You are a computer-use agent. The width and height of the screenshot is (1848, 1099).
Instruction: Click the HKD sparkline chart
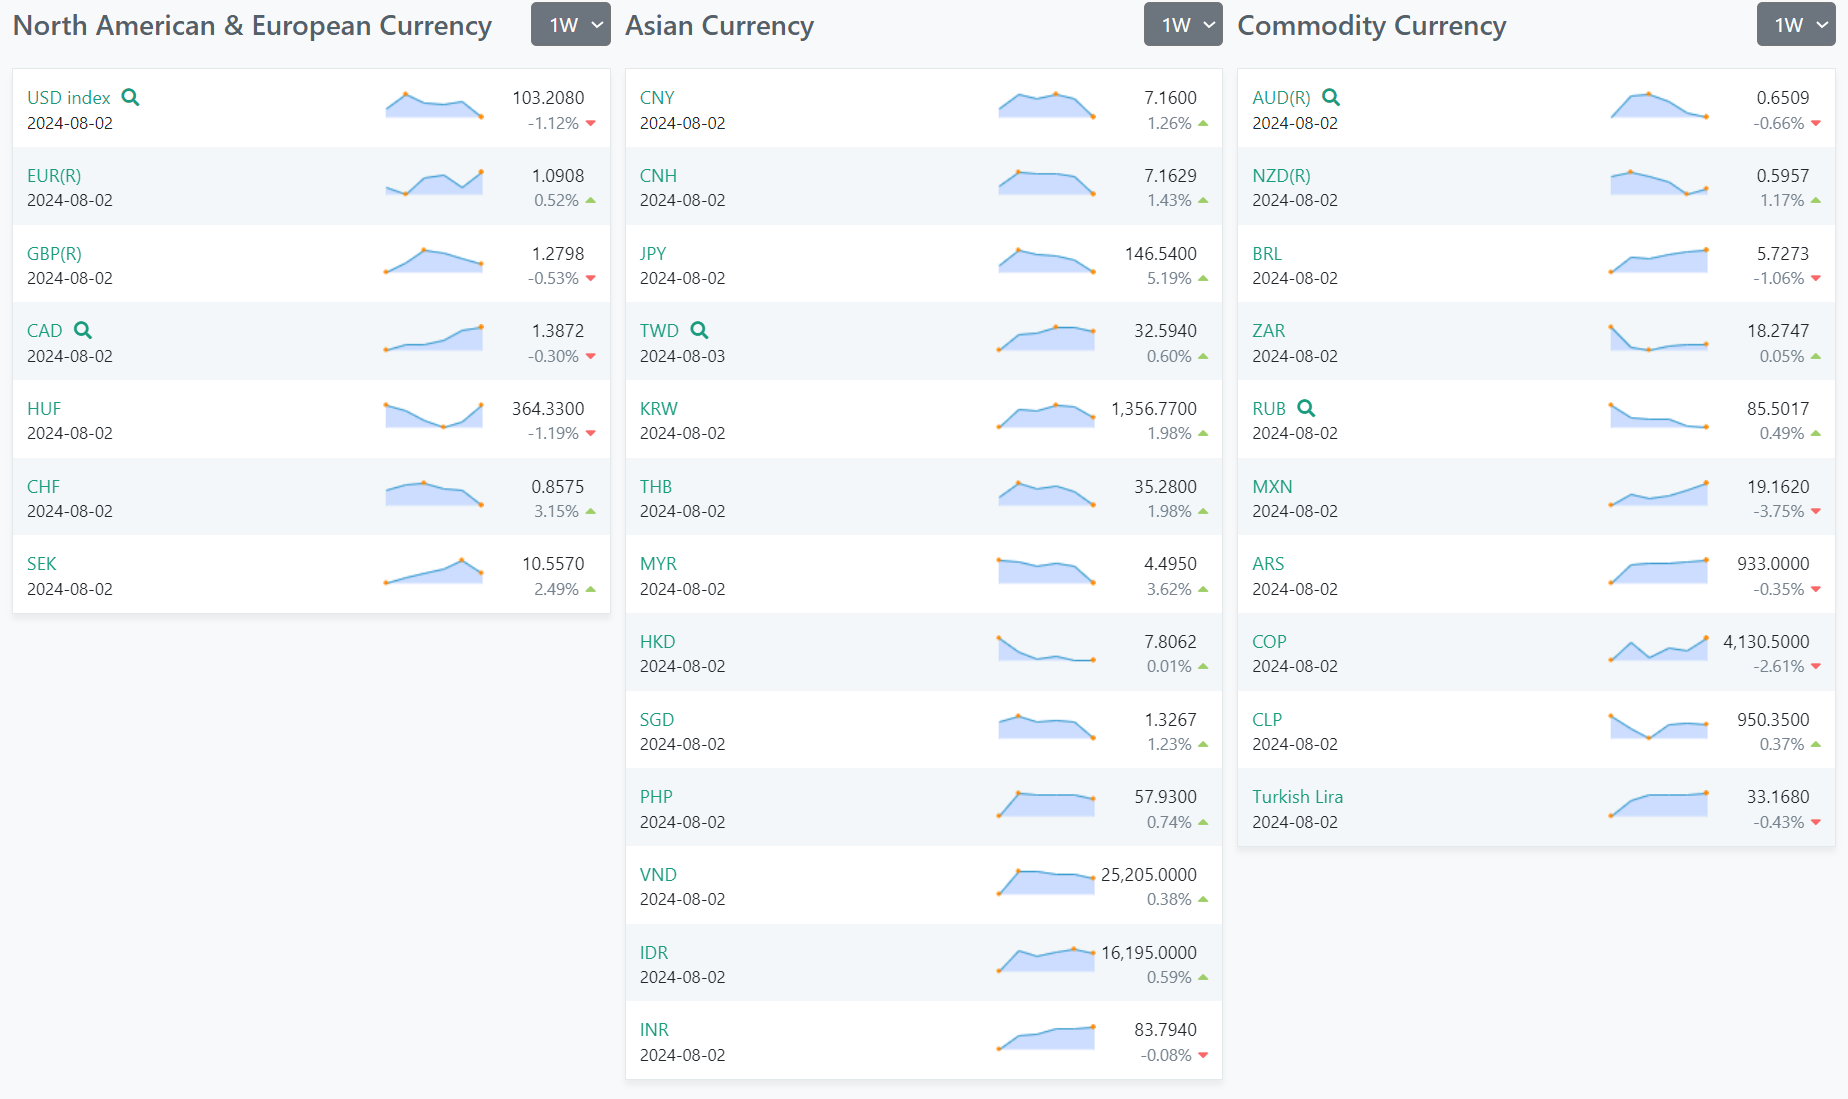(1046, 649)
